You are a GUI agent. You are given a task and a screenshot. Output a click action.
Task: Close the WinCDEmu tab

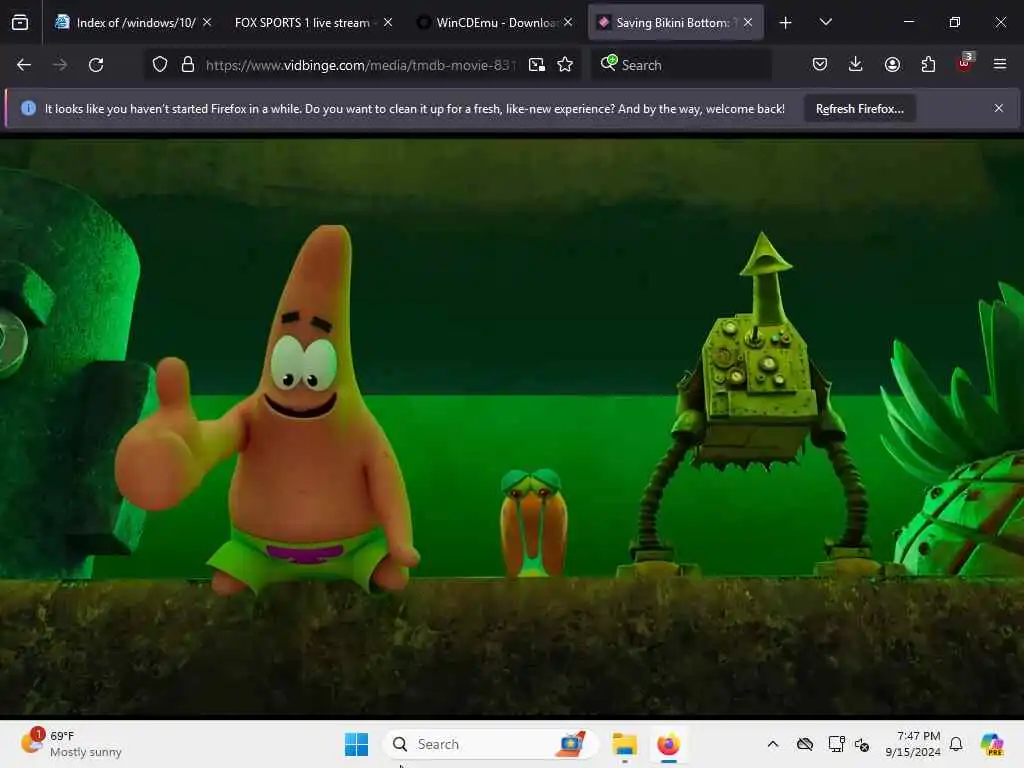click(x=568, y=22)
